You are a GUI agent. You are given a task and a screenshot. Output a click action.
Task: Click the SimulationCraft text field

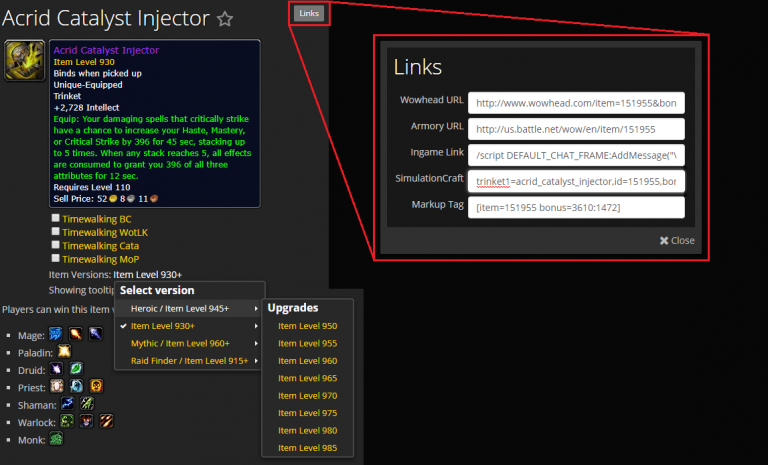tap(577, 180)
